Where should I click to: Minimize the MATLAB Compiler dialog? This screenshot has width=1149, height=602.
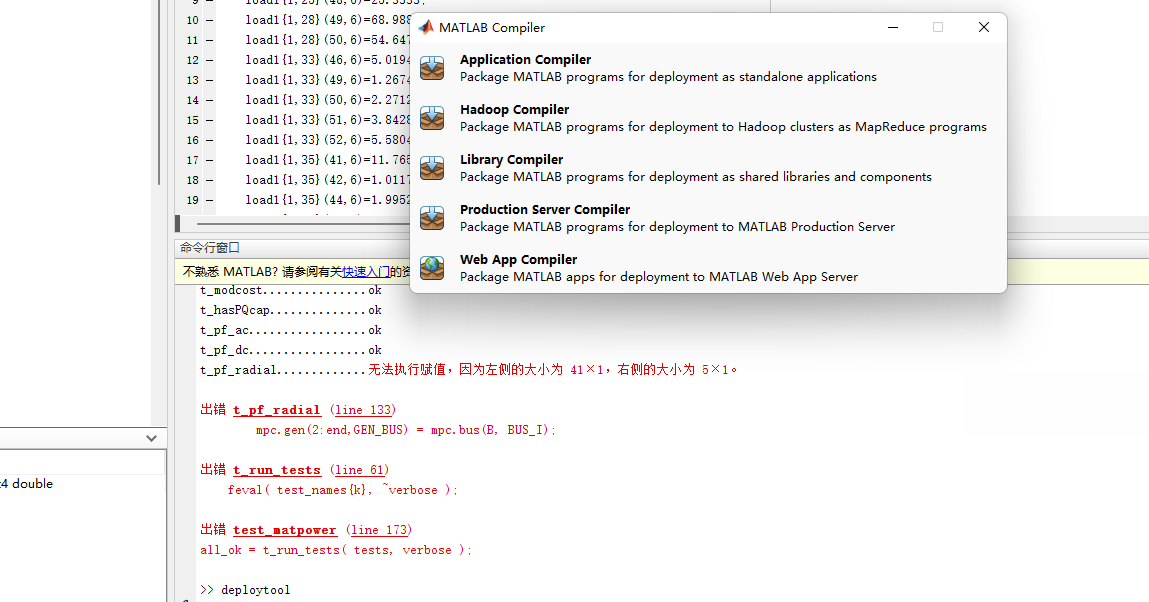[893, 27]
